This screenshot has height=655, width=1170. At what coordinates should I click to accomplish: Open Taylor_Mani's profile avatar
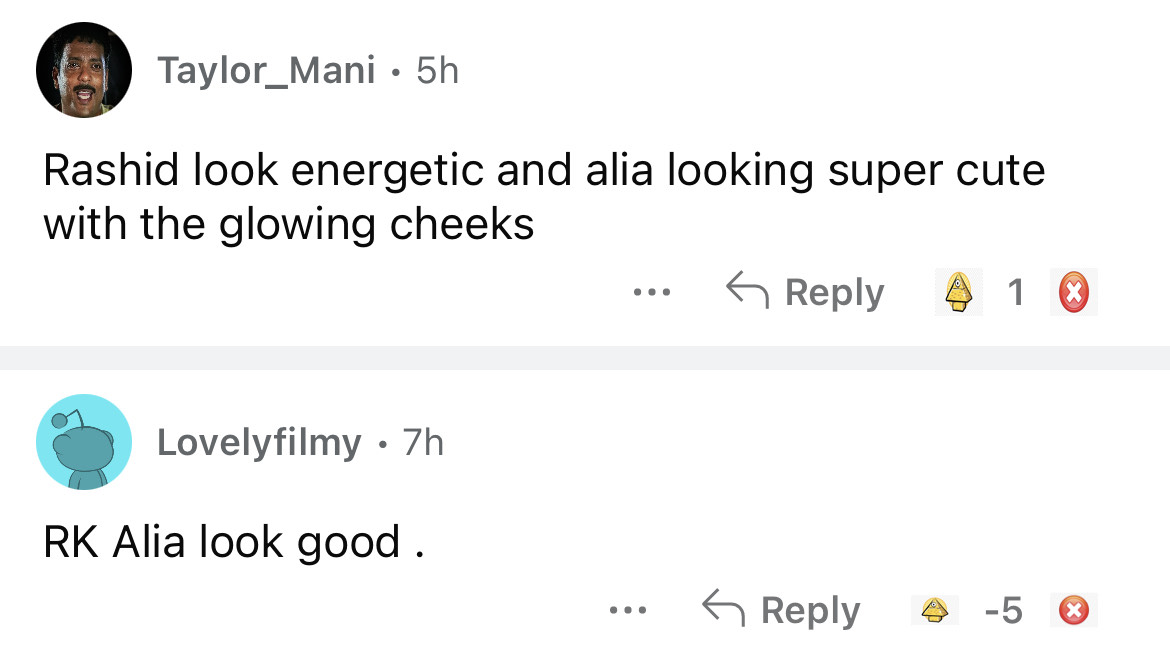pyautogui.click(x=84, y=70)
